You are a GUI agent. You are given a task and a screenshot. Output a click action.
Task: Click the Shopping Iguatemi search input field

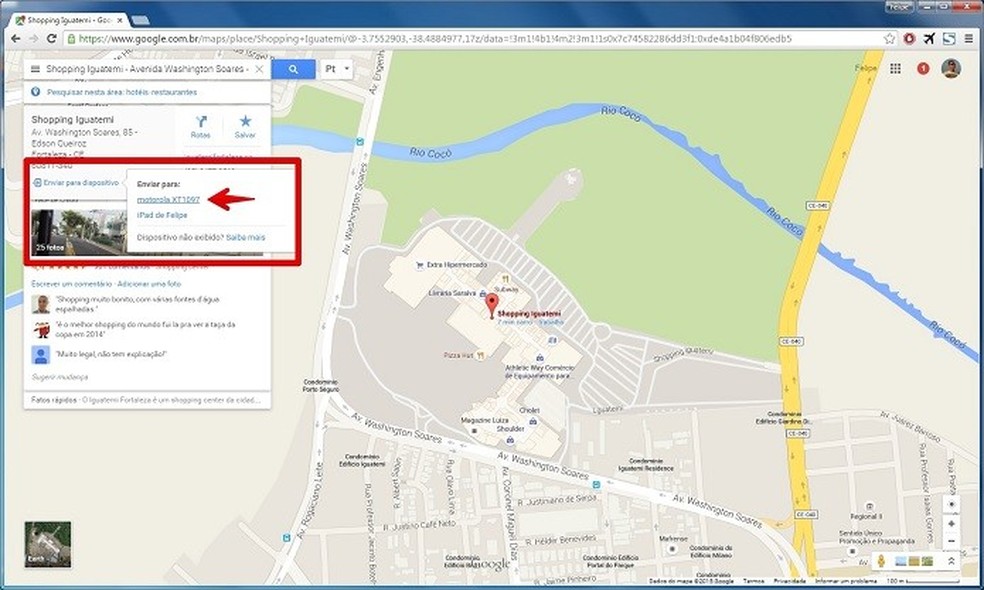pyautogui.click(x=147, y=69)
